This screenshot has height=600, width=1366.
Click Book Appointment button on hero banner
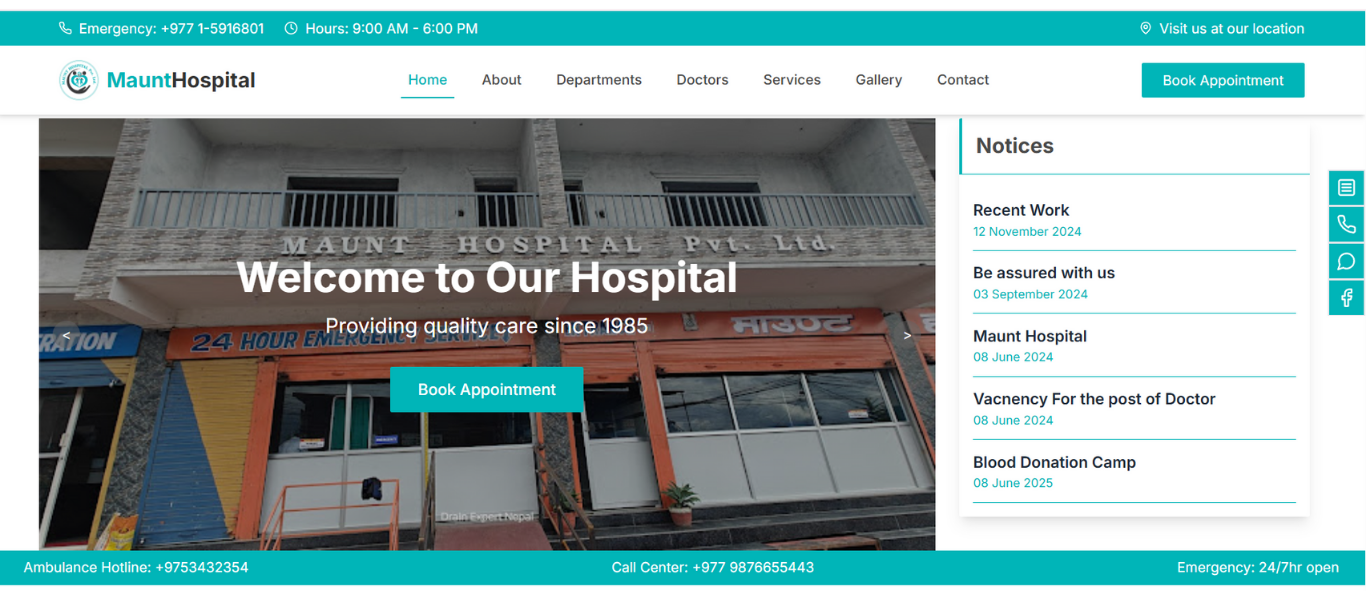tap(487, 390)
